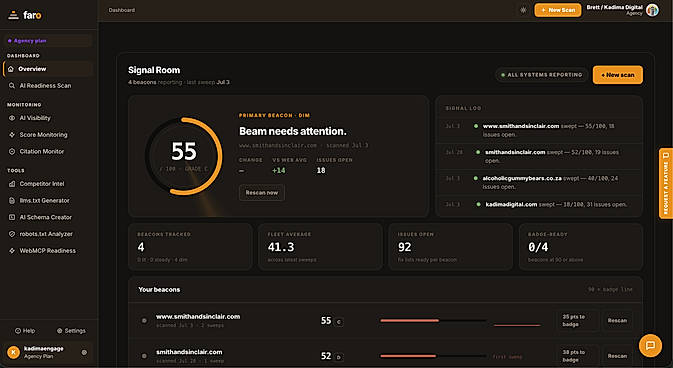Image resolution: width=673 pixels, height=368 pixels.
Task: Click the user profile avatar photo
Action: tap(652, 10)
